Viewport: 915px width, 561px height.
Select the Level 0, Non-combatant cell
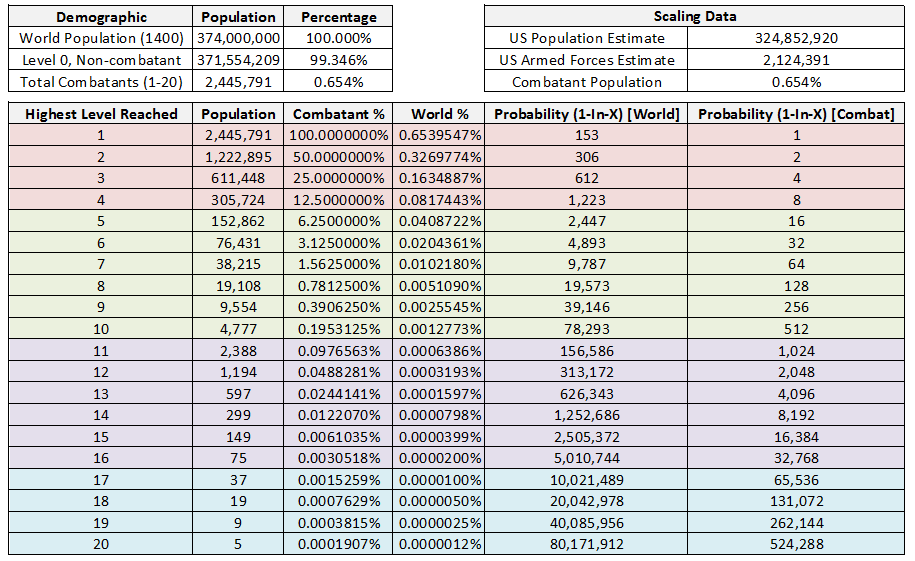(x=101, y=60)
